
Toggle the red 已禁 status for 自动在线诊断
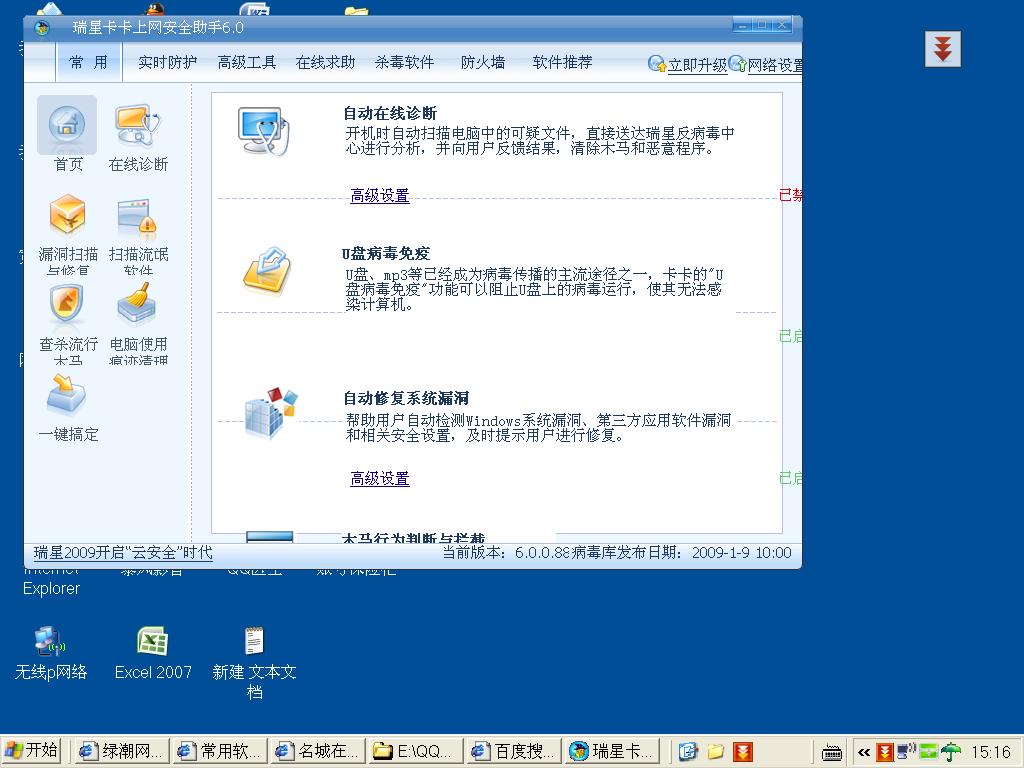(x=790, y=195)
